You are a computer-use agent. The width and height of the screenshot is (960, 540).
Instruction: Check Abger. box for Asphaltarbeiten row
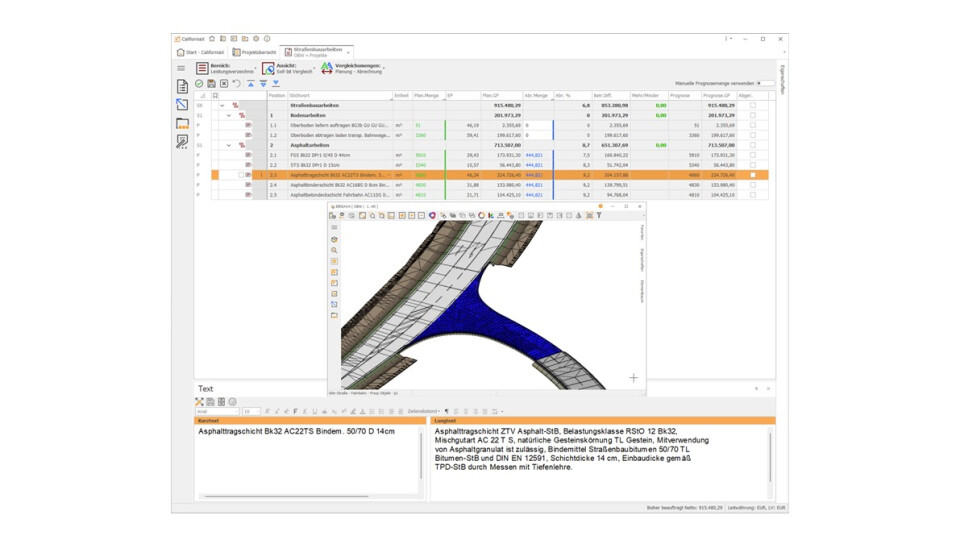pos(753,145)
